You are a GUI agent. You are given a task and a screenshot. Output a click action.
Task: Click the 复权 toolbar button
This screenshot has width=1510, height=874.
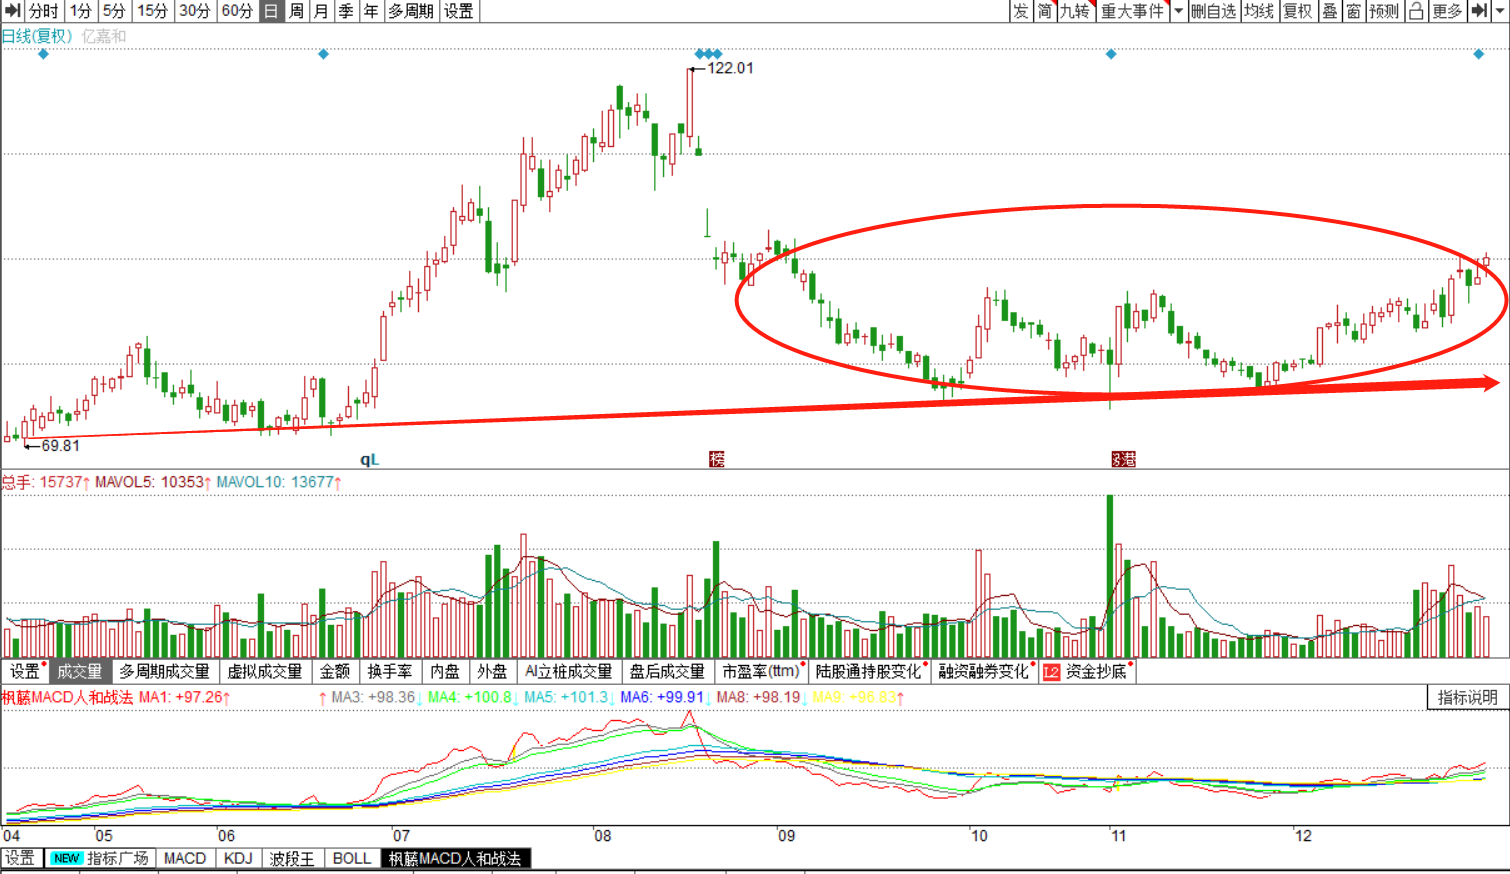[1298, 11]
